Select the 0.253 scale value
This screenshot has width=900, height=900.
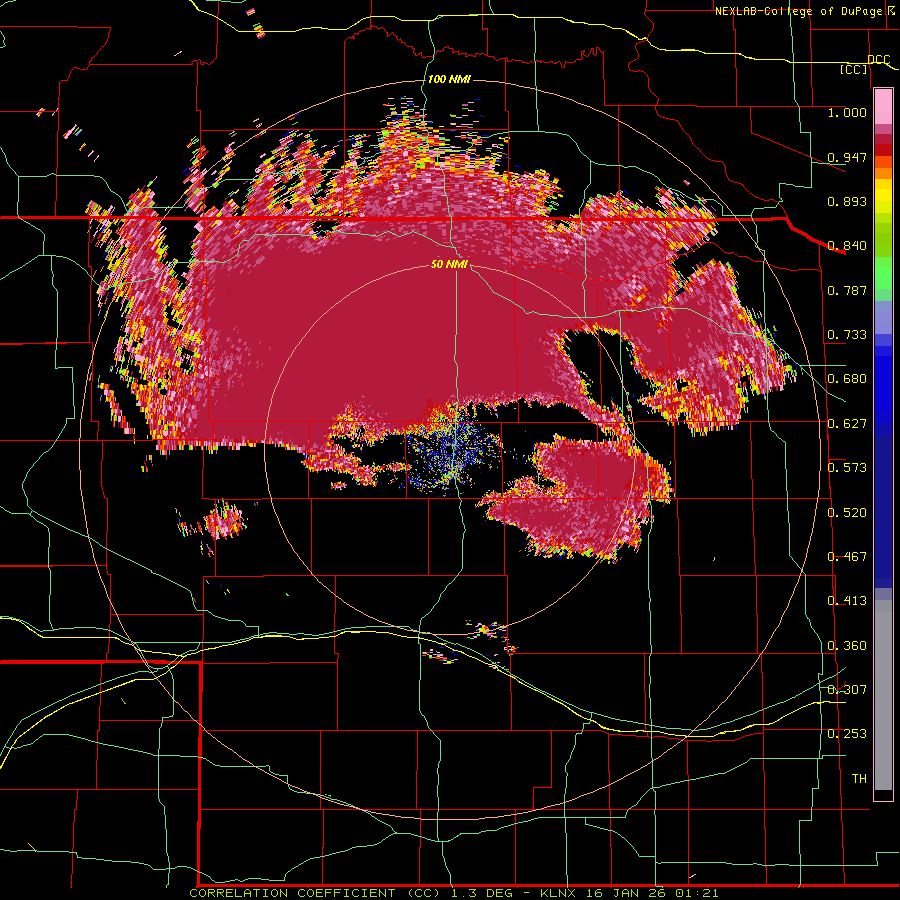(x=847, y=734)
